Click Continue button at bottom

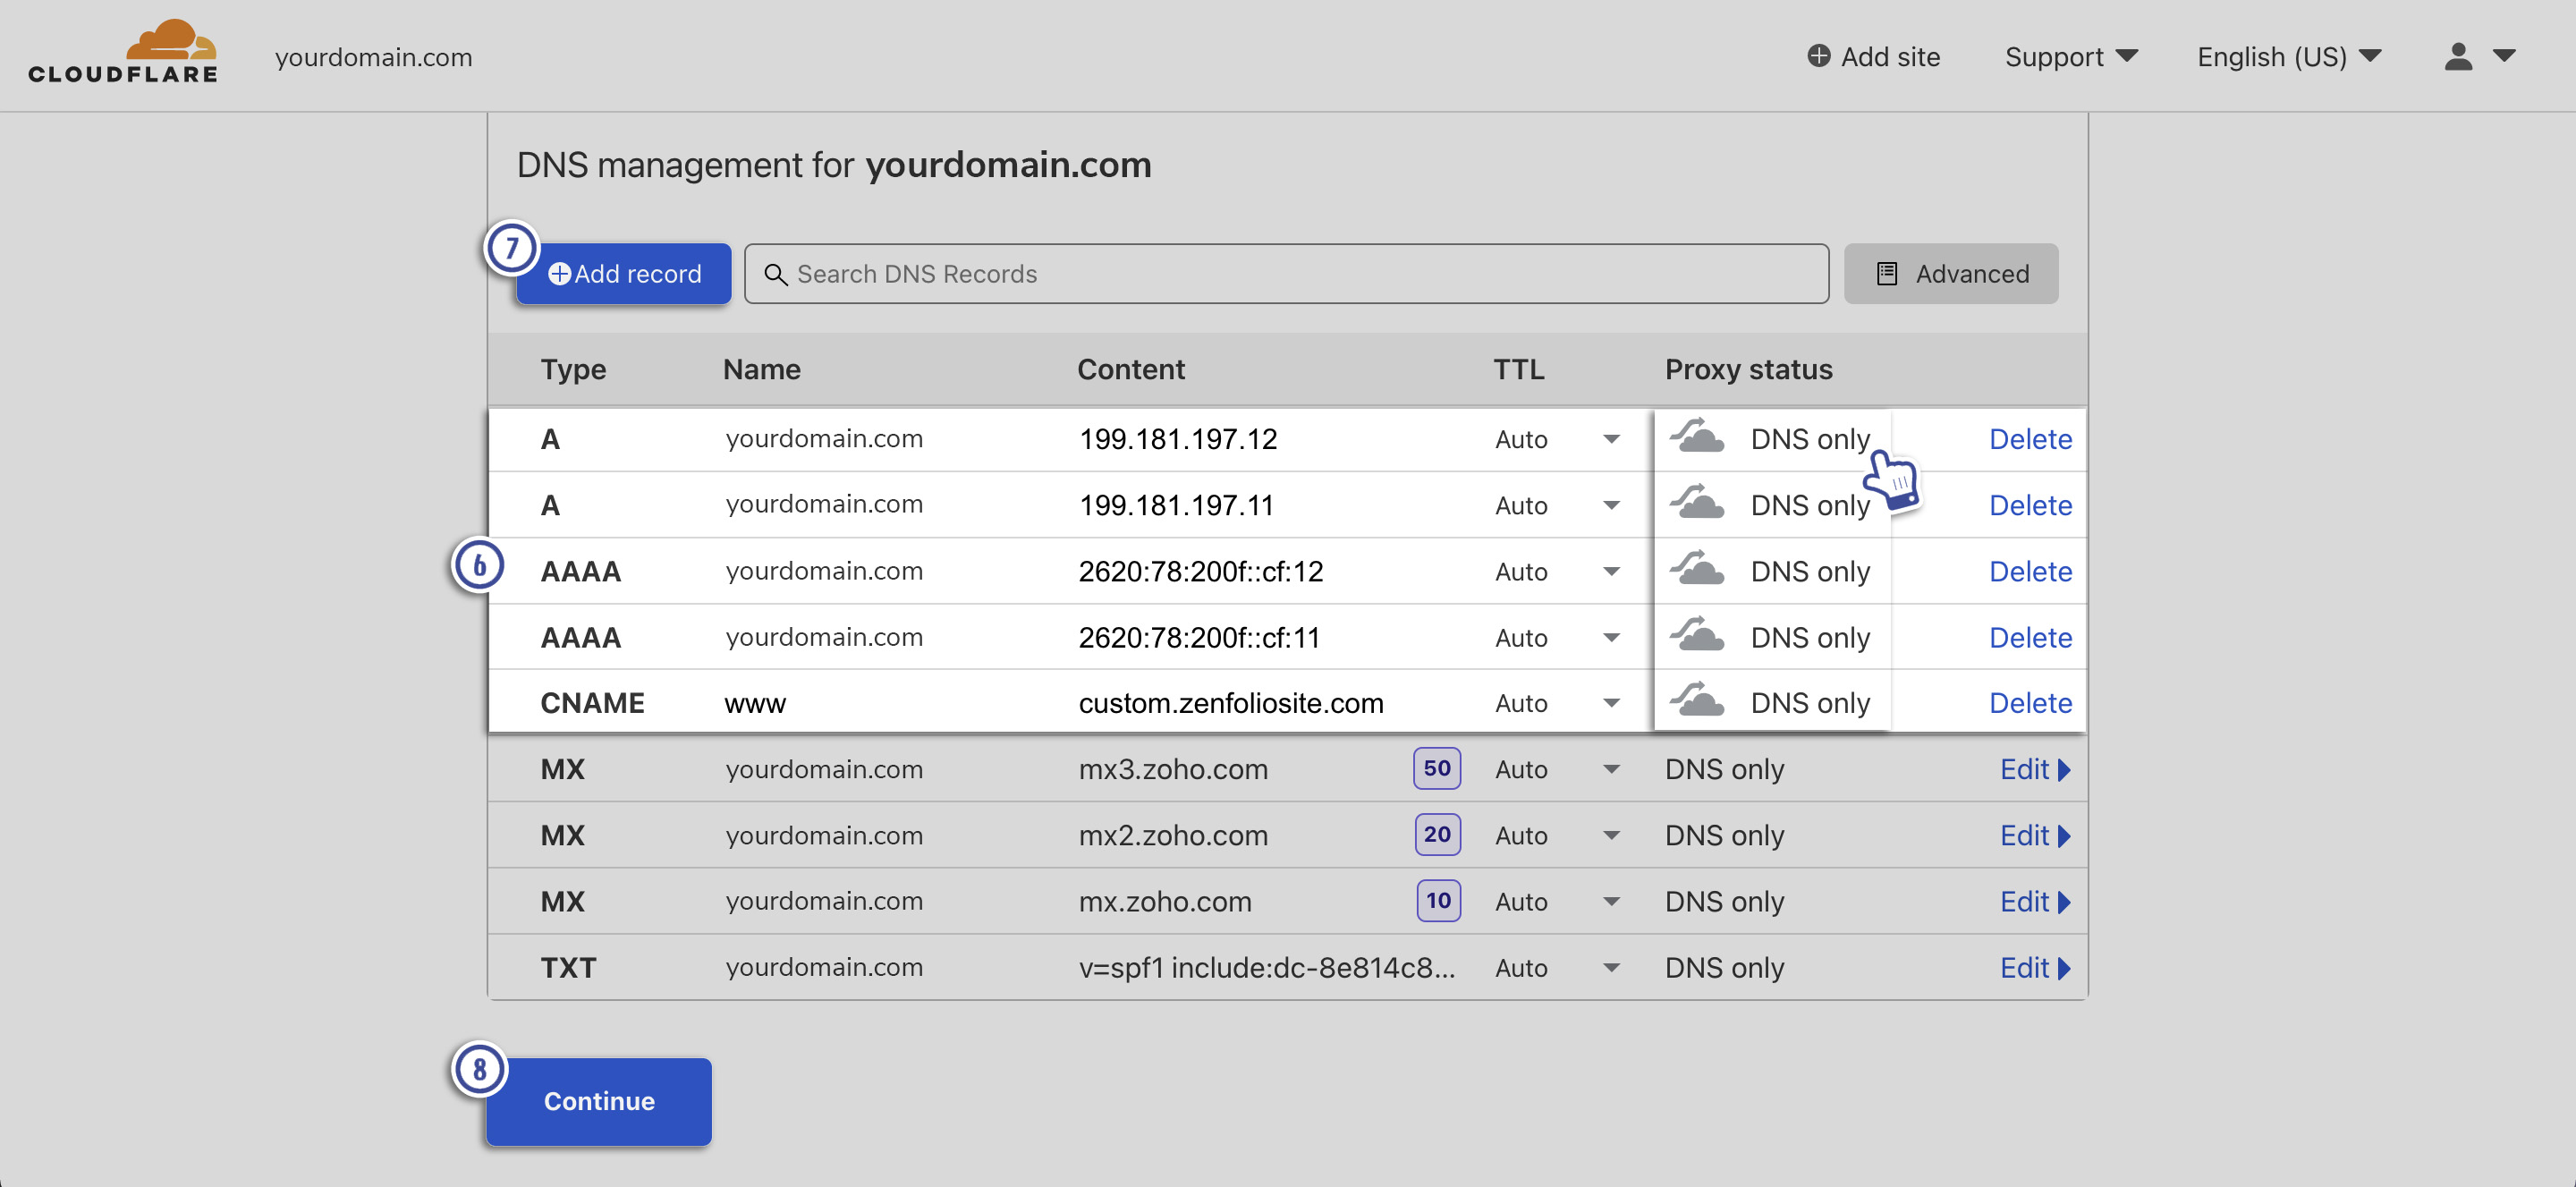(598, 1100)
